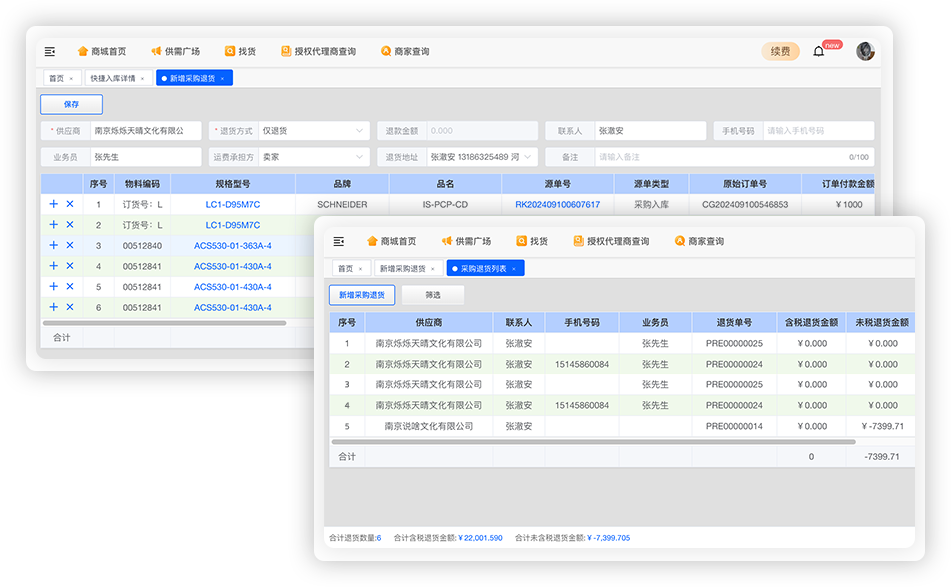Open the notification bell in the back window
951x587 pixels.
pos(819,51)
